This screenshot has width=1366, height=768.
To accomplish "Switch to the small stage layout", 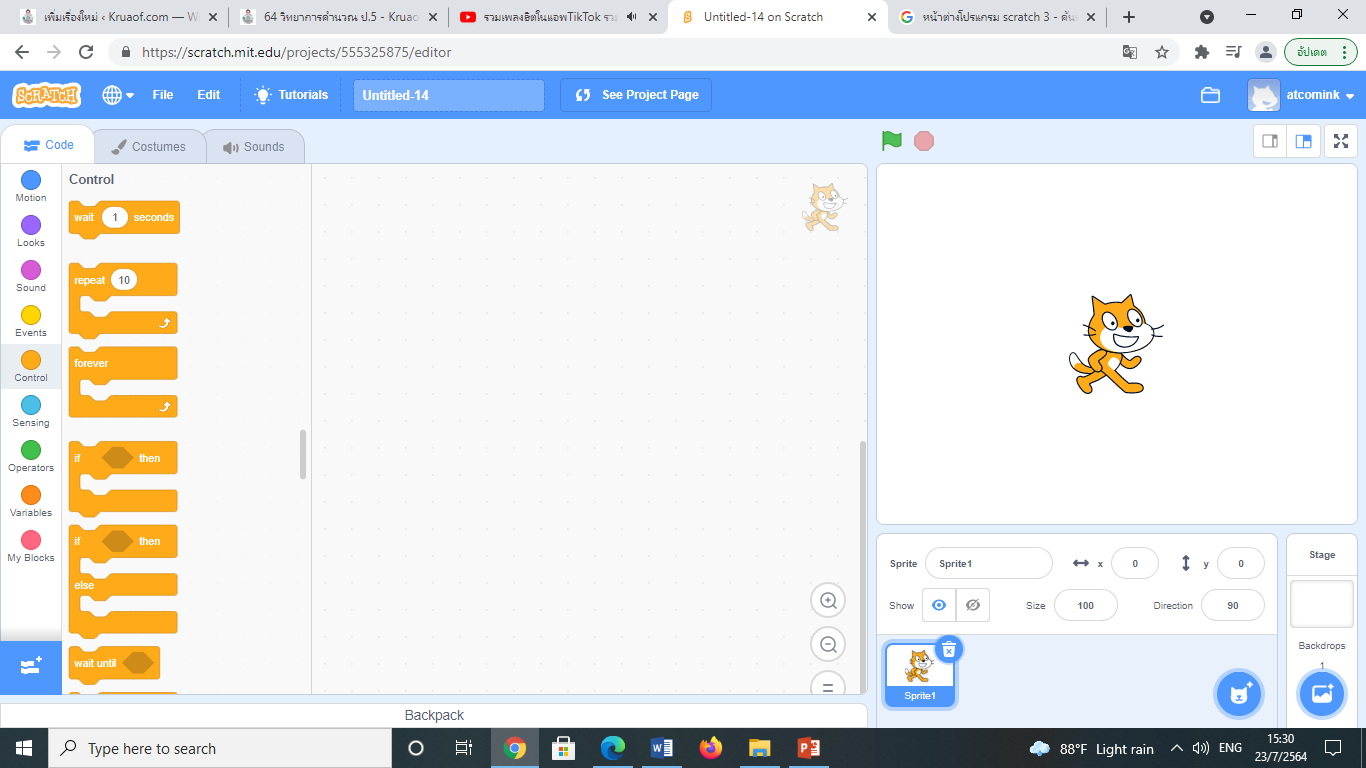I will pyautogui.click(x=1270, y=141).
